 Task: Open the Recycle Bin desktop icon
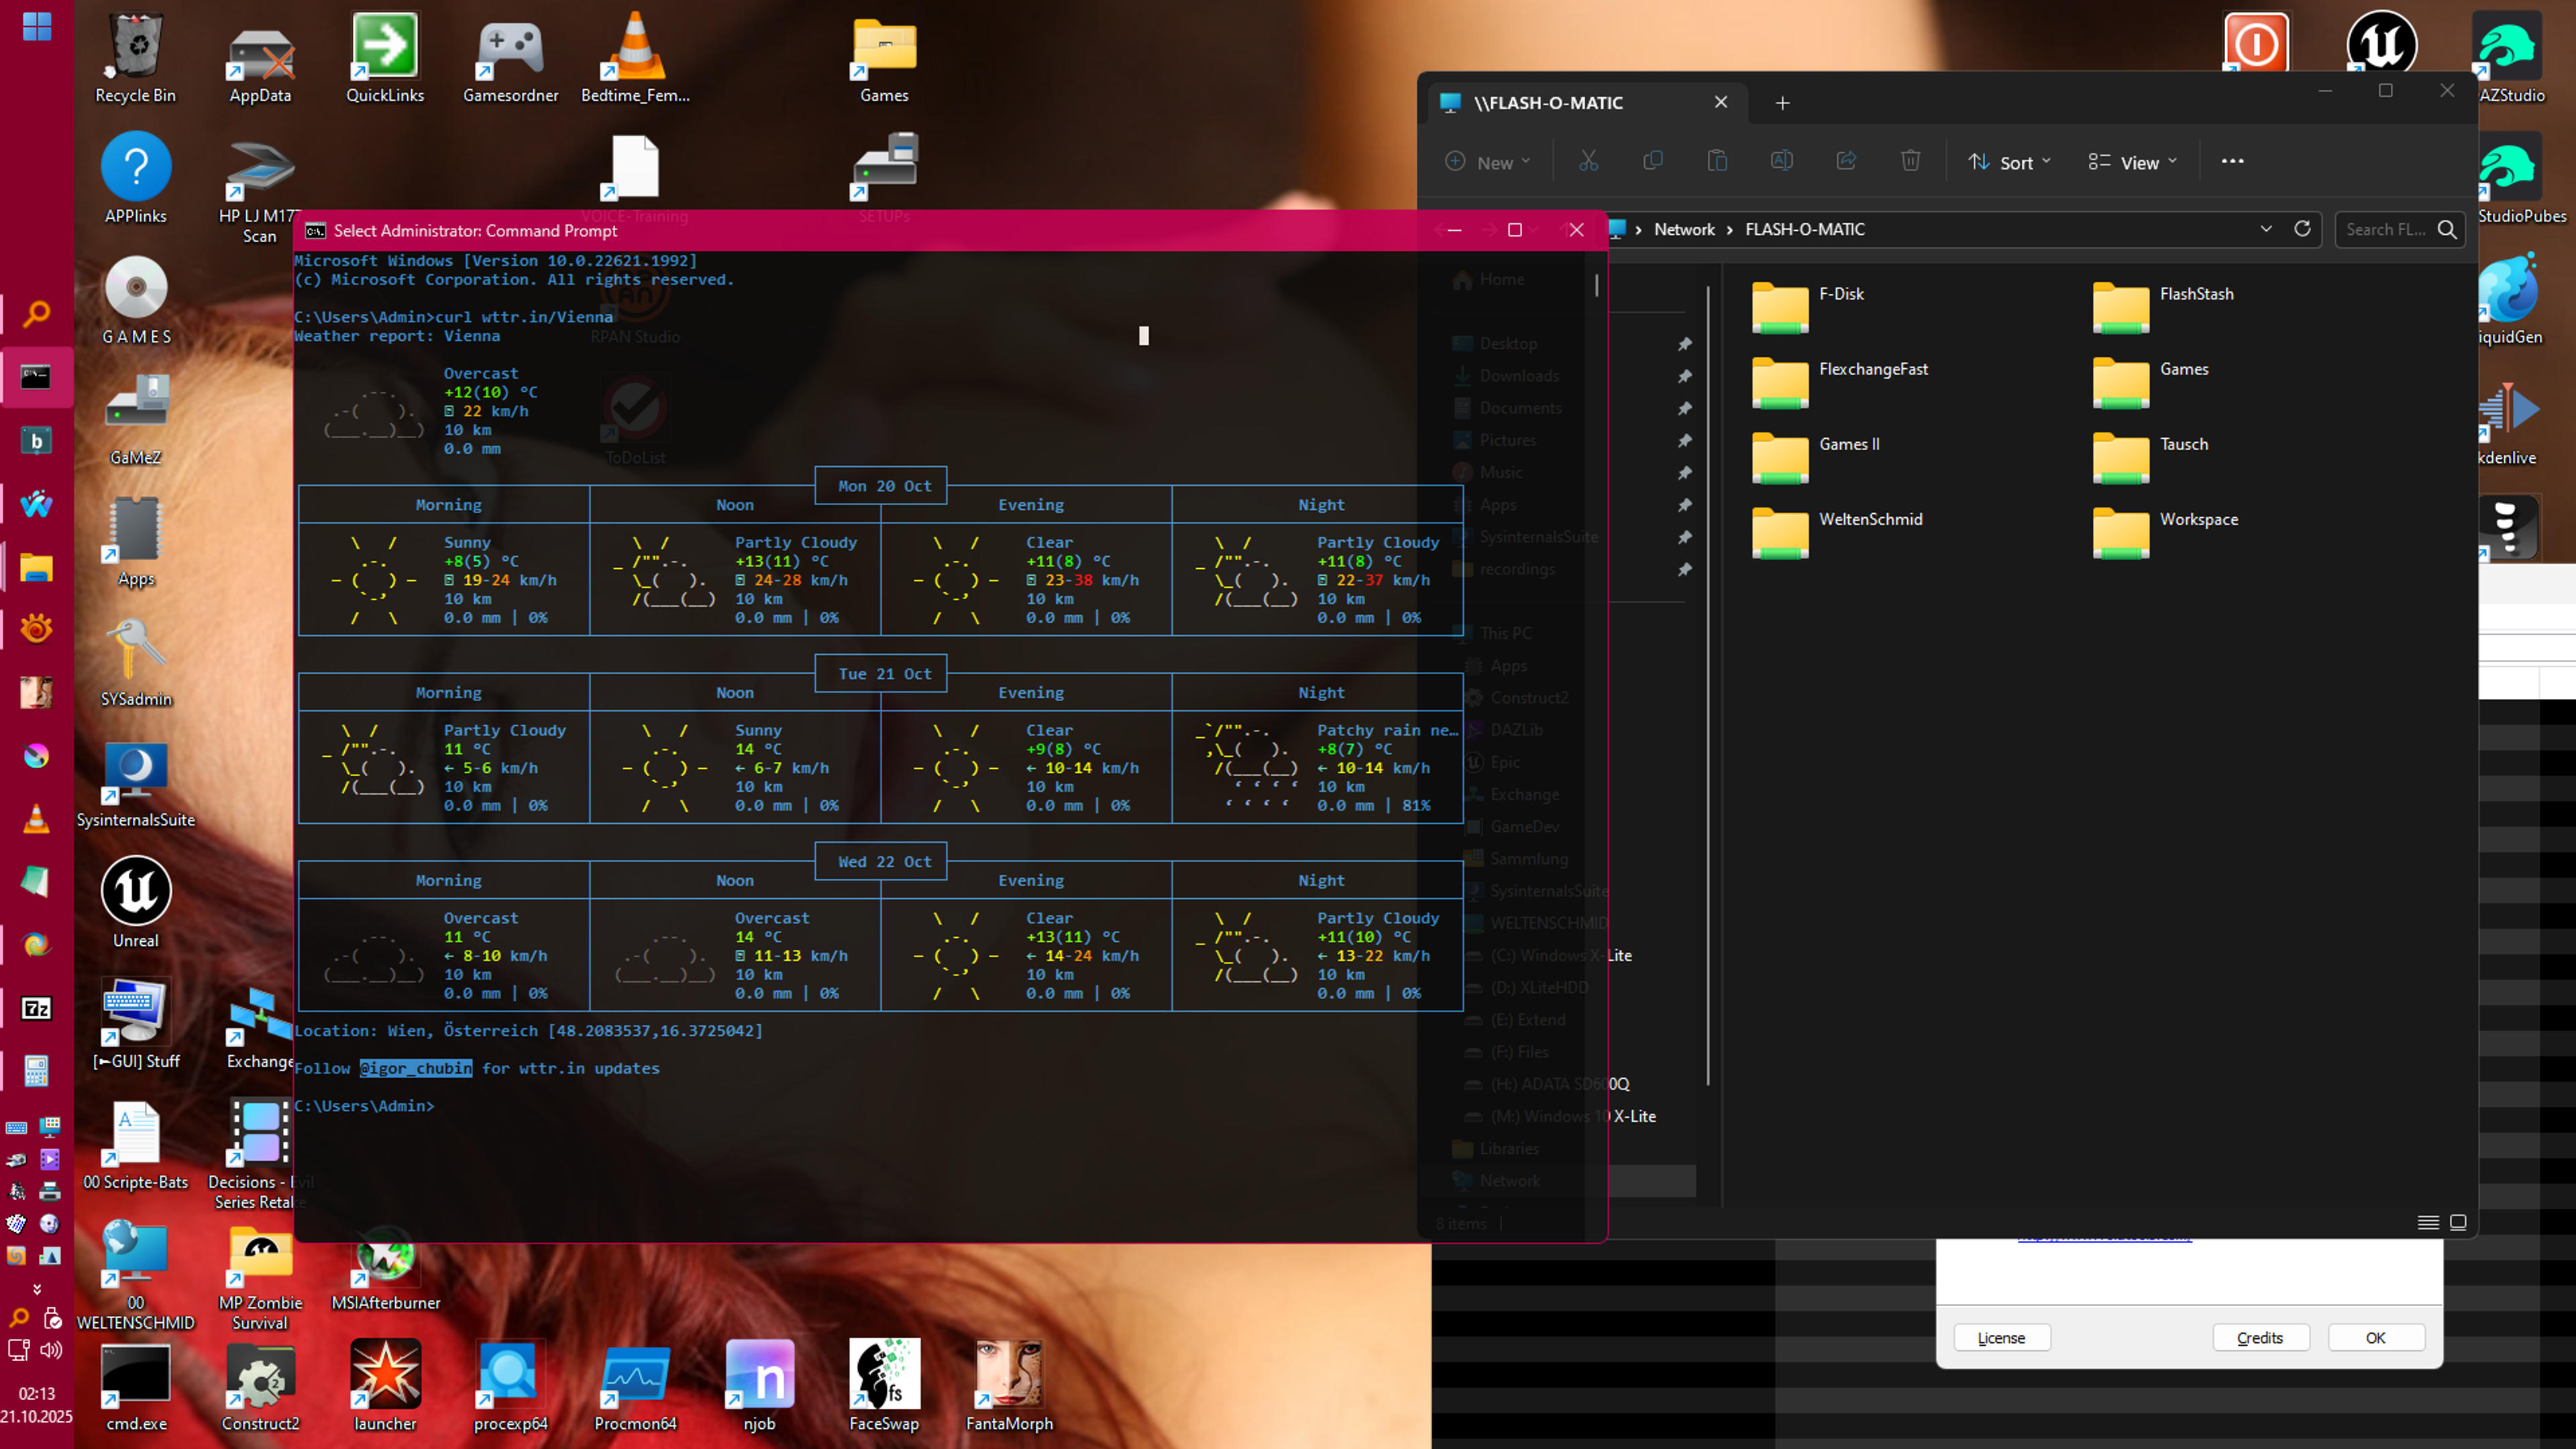tap(135, 58)
